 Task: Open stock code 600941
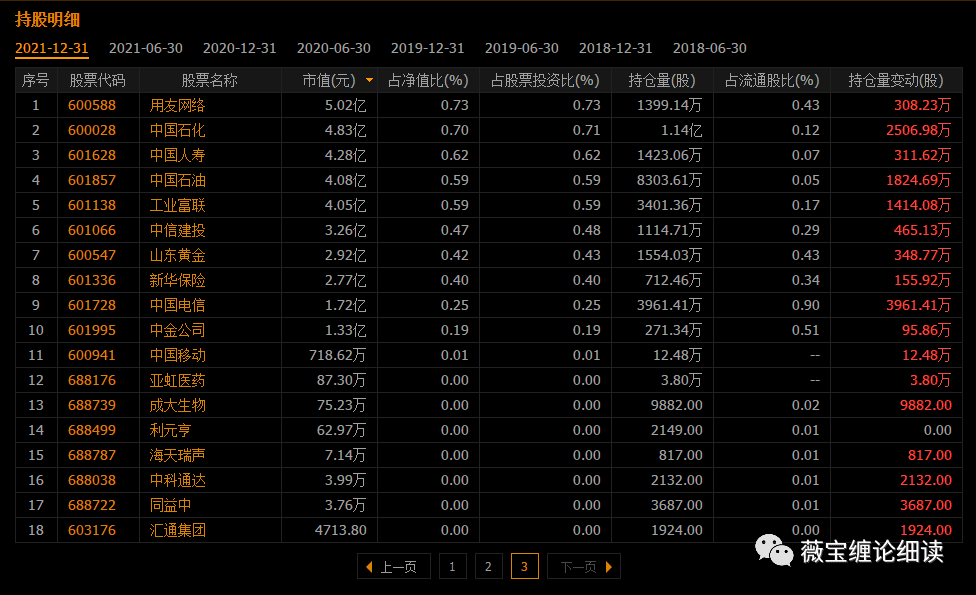point(92,355)
